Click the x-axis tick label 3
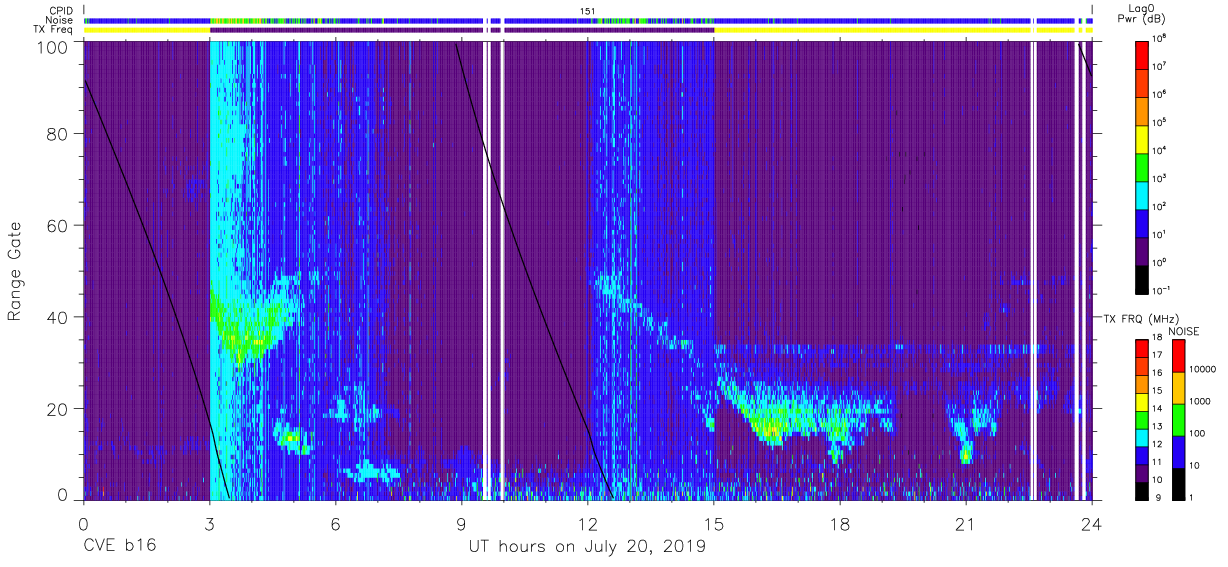This screenshot has height=567, width=1228. click(x=209, y=526)
